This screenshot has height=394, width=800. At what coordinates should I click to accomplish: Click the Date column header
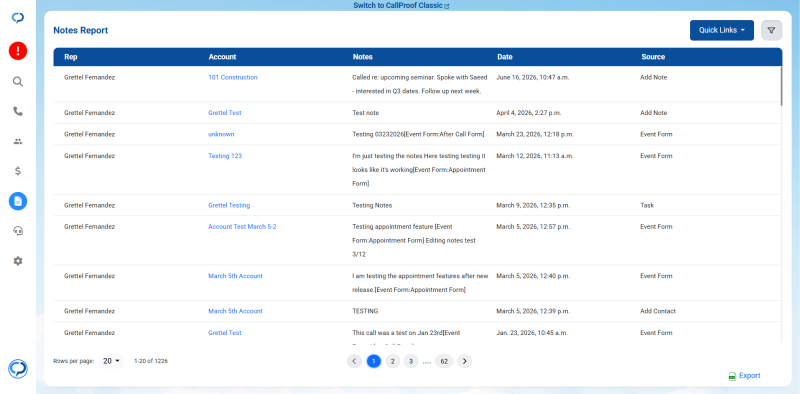coord(505,57)
